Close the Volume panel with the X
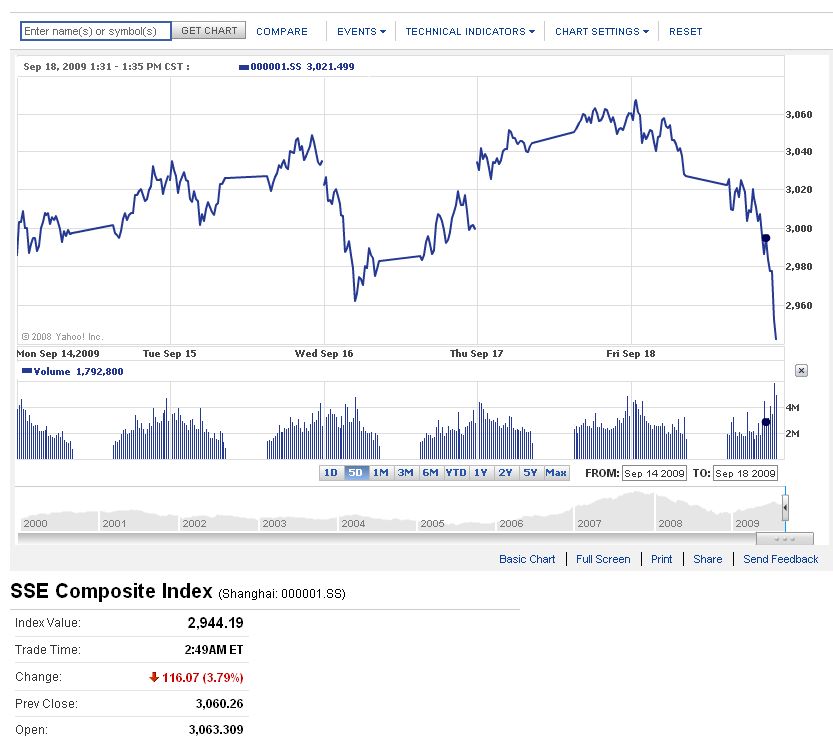This screenshot has width=833, height=738. click(801, 371)
